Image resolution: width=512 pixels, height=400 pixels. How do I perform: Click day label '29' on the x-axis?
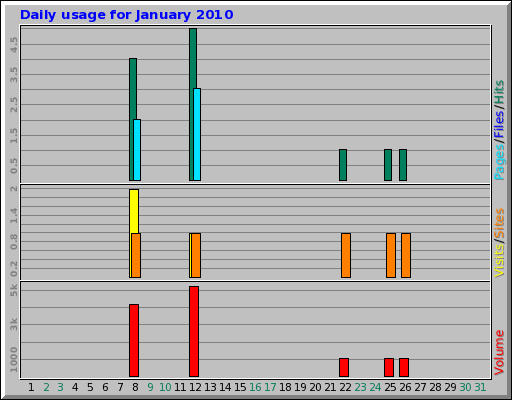pyautogui.click(x=450, y=387)
